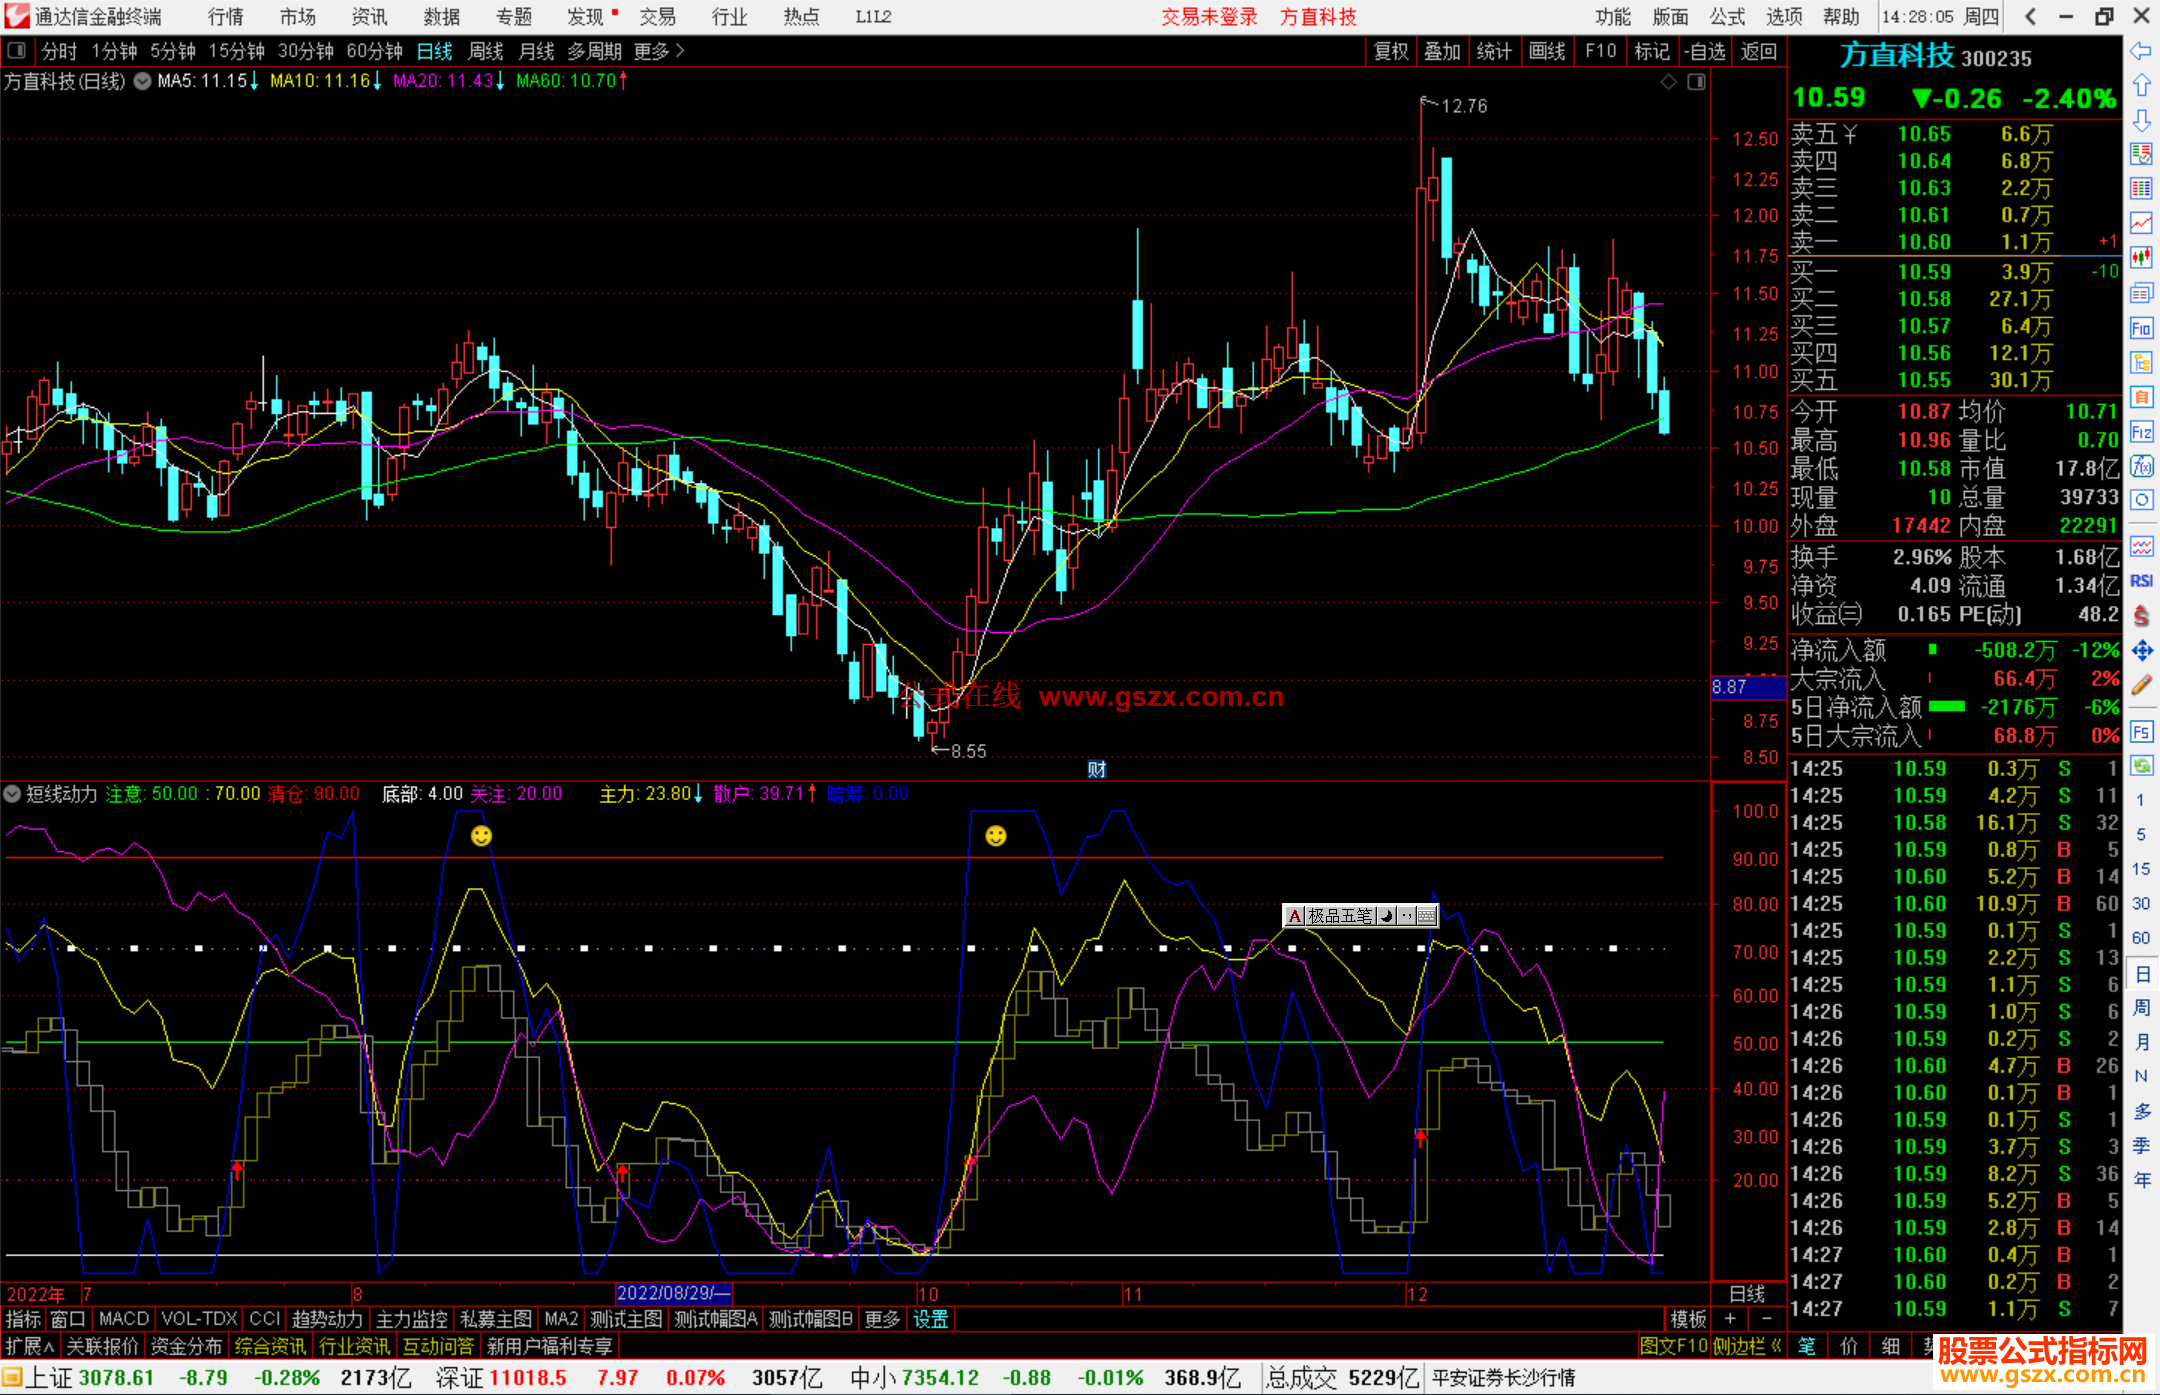Click the red line-chart trend sidebar icon
2160x1395 pixels.
click(2141, 222)
